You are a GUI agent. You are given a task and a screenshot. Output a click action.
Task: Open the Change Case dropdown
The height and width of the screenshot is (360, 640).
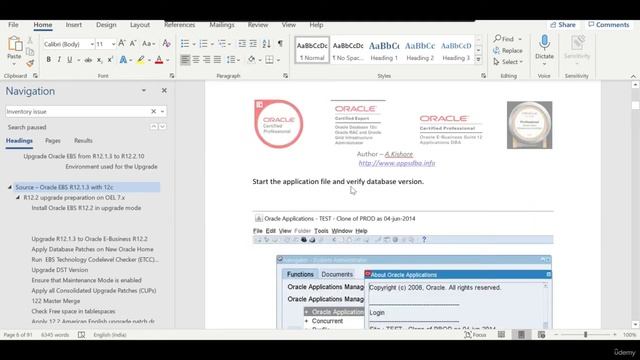149,43
